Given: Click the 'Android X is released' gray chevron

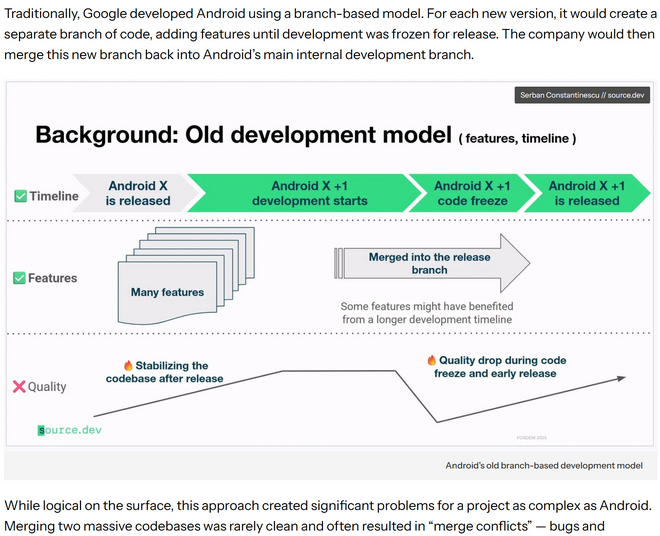Looking at the screenshot, I should [136, 193].
